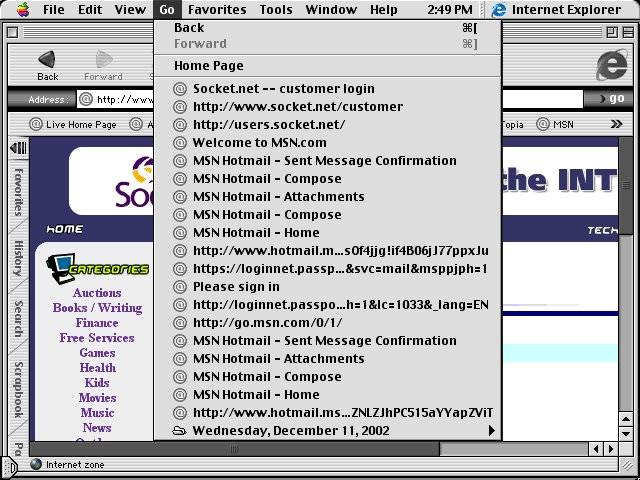Open the Favorites side tab
The height and width of the screenshot is (480, 640).
pyautogui.click(x=18, y=193)
